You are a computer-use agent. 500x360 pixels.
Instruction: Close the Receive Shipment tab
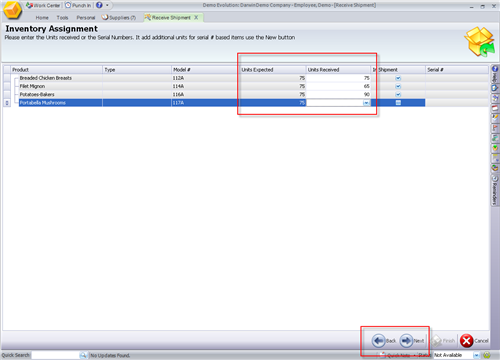click(x=196, y=17)
